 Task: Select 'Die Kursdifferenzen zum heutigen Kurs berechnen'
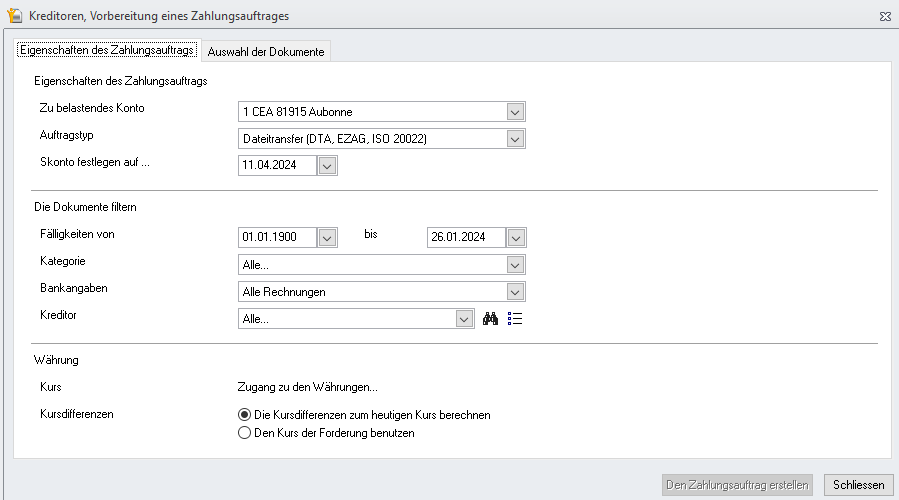point(365,415)
